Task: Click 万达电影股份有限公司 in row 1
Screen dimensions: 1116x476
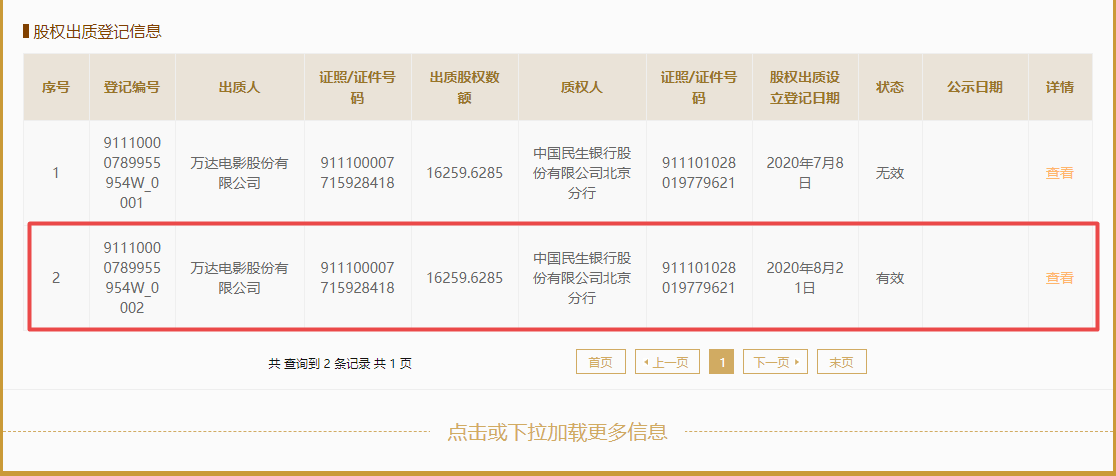Action: (240, 173)
